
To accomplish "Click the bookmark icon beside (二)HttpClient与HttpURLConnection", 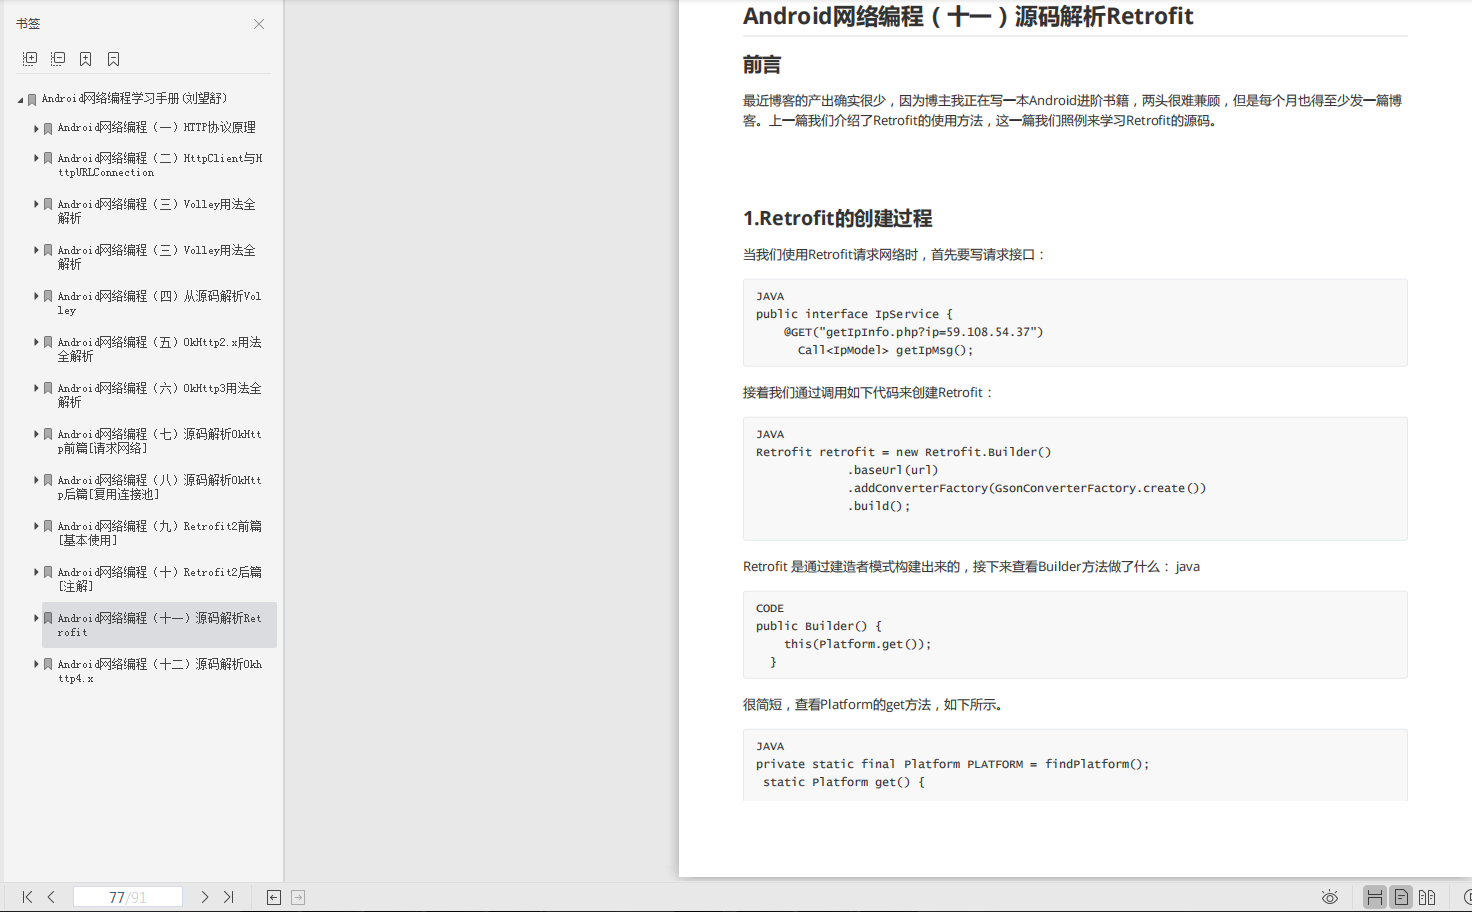I will coord(48,158).
